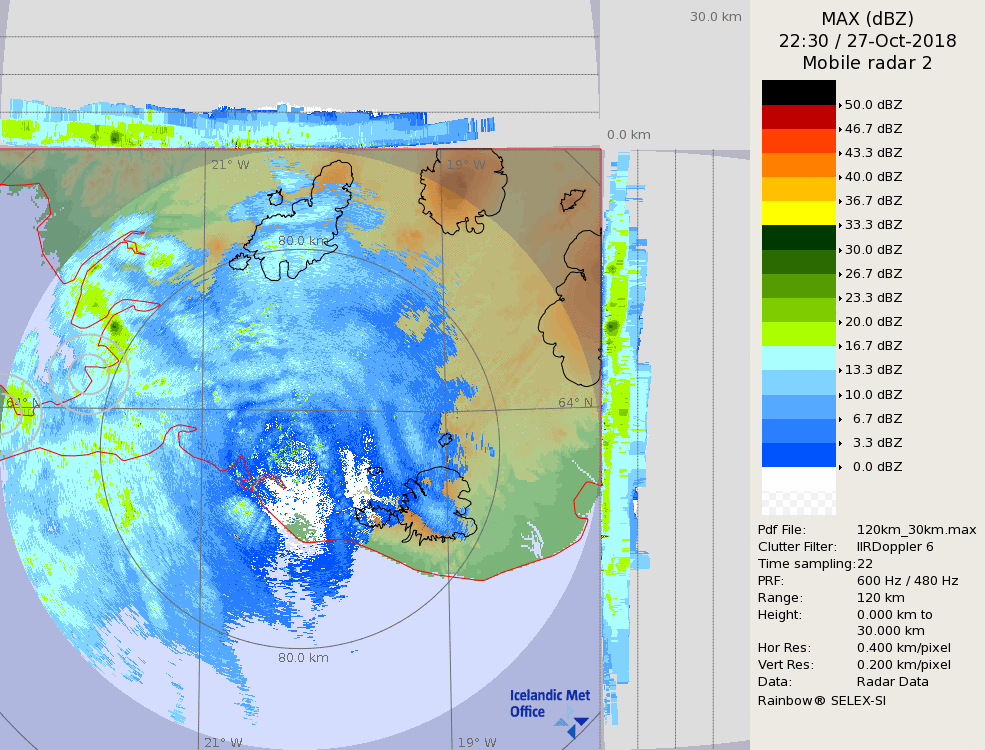Viewport: 985px width, 750px height.
Task: Click the Mobile radar 2 label
Action: click(x=867, y=63)
